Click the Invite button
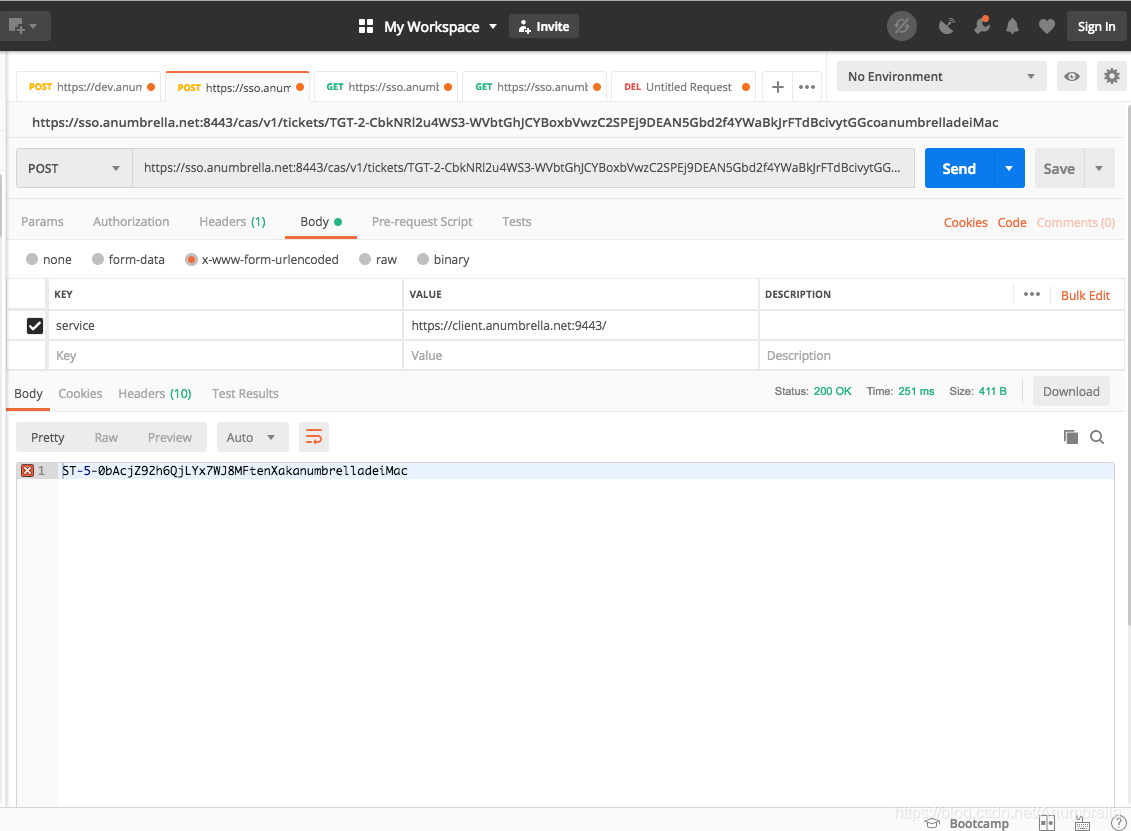Screen dimensions: 1131x831 coord(544,27)
